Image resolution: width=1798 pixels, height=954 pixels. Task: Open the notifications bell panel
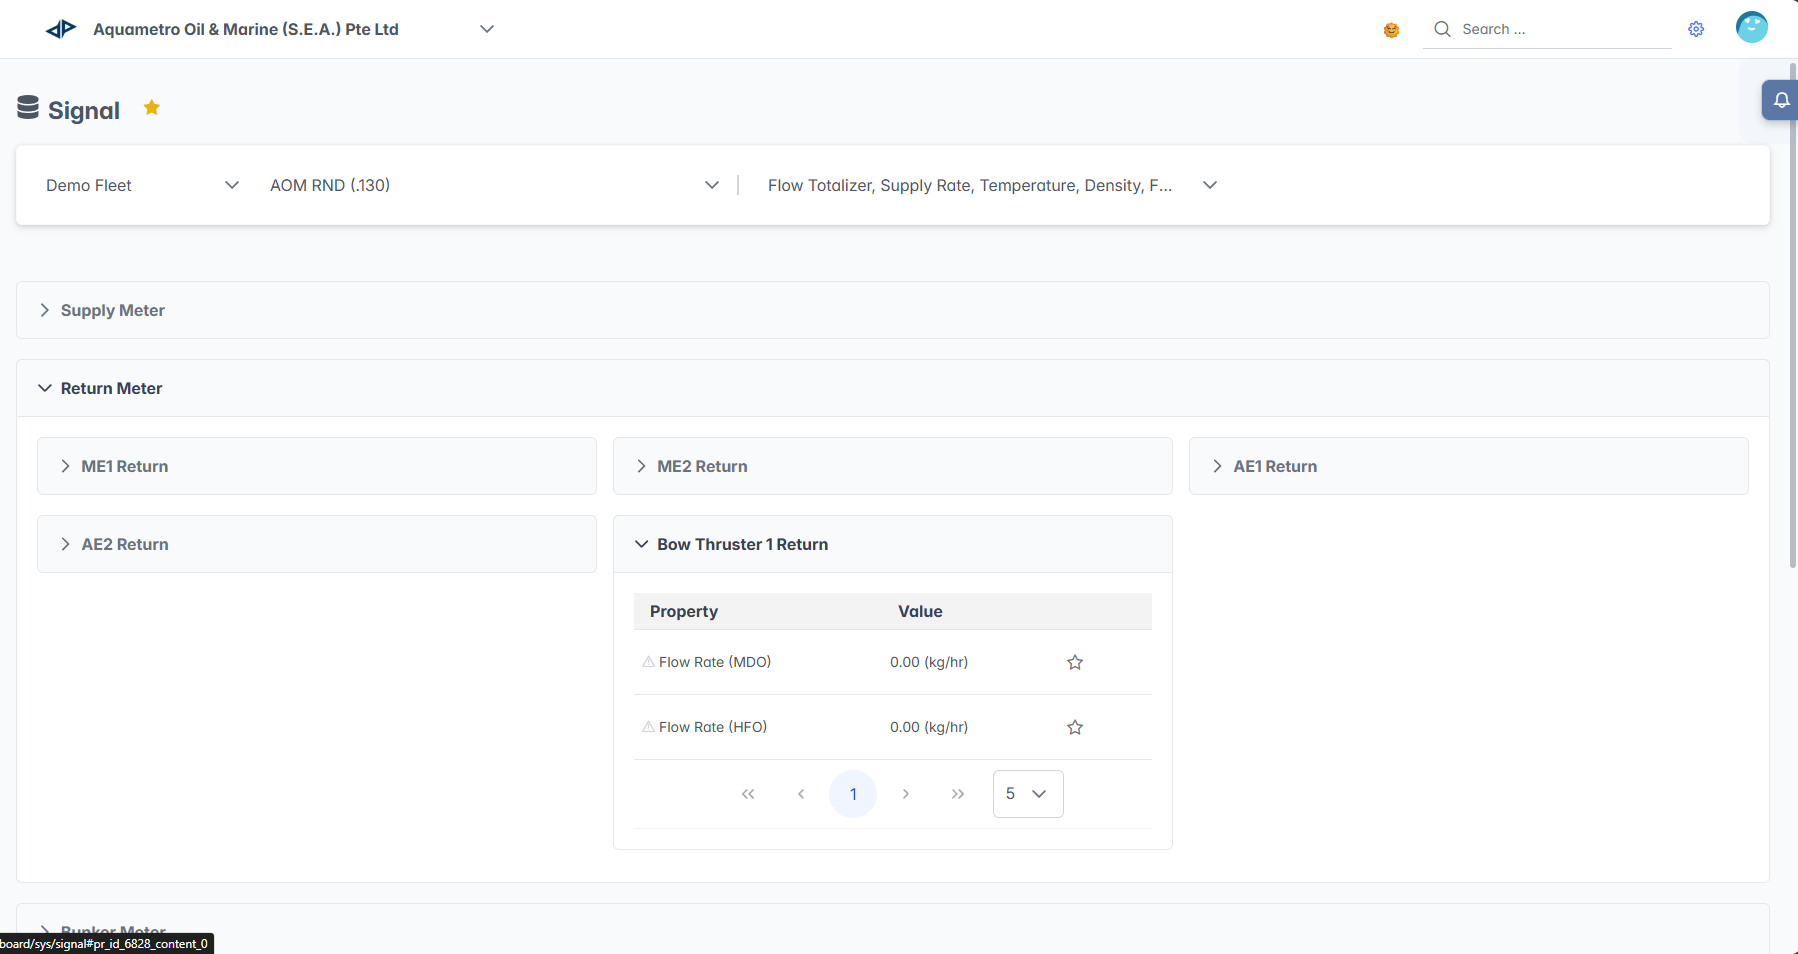click(1781, 100)
